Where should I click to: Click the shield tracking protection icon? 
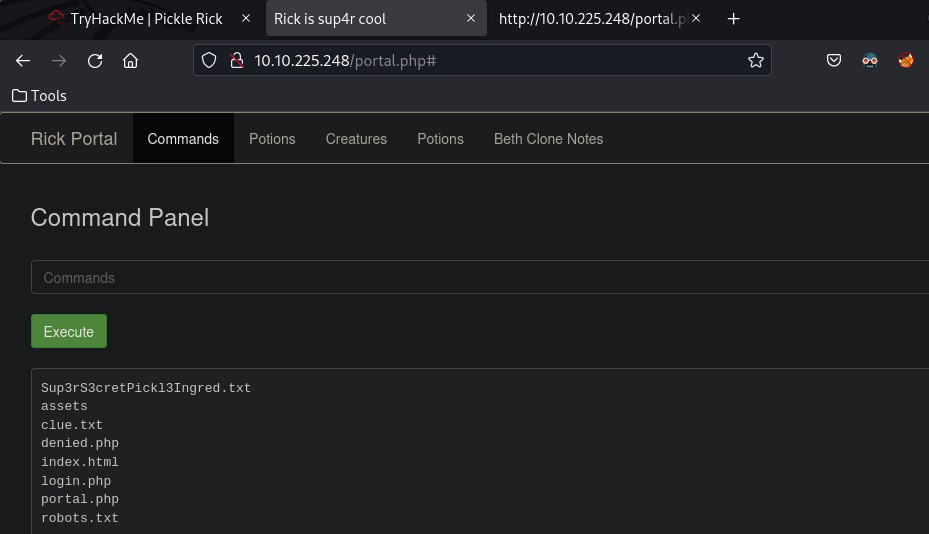point(209,61)
